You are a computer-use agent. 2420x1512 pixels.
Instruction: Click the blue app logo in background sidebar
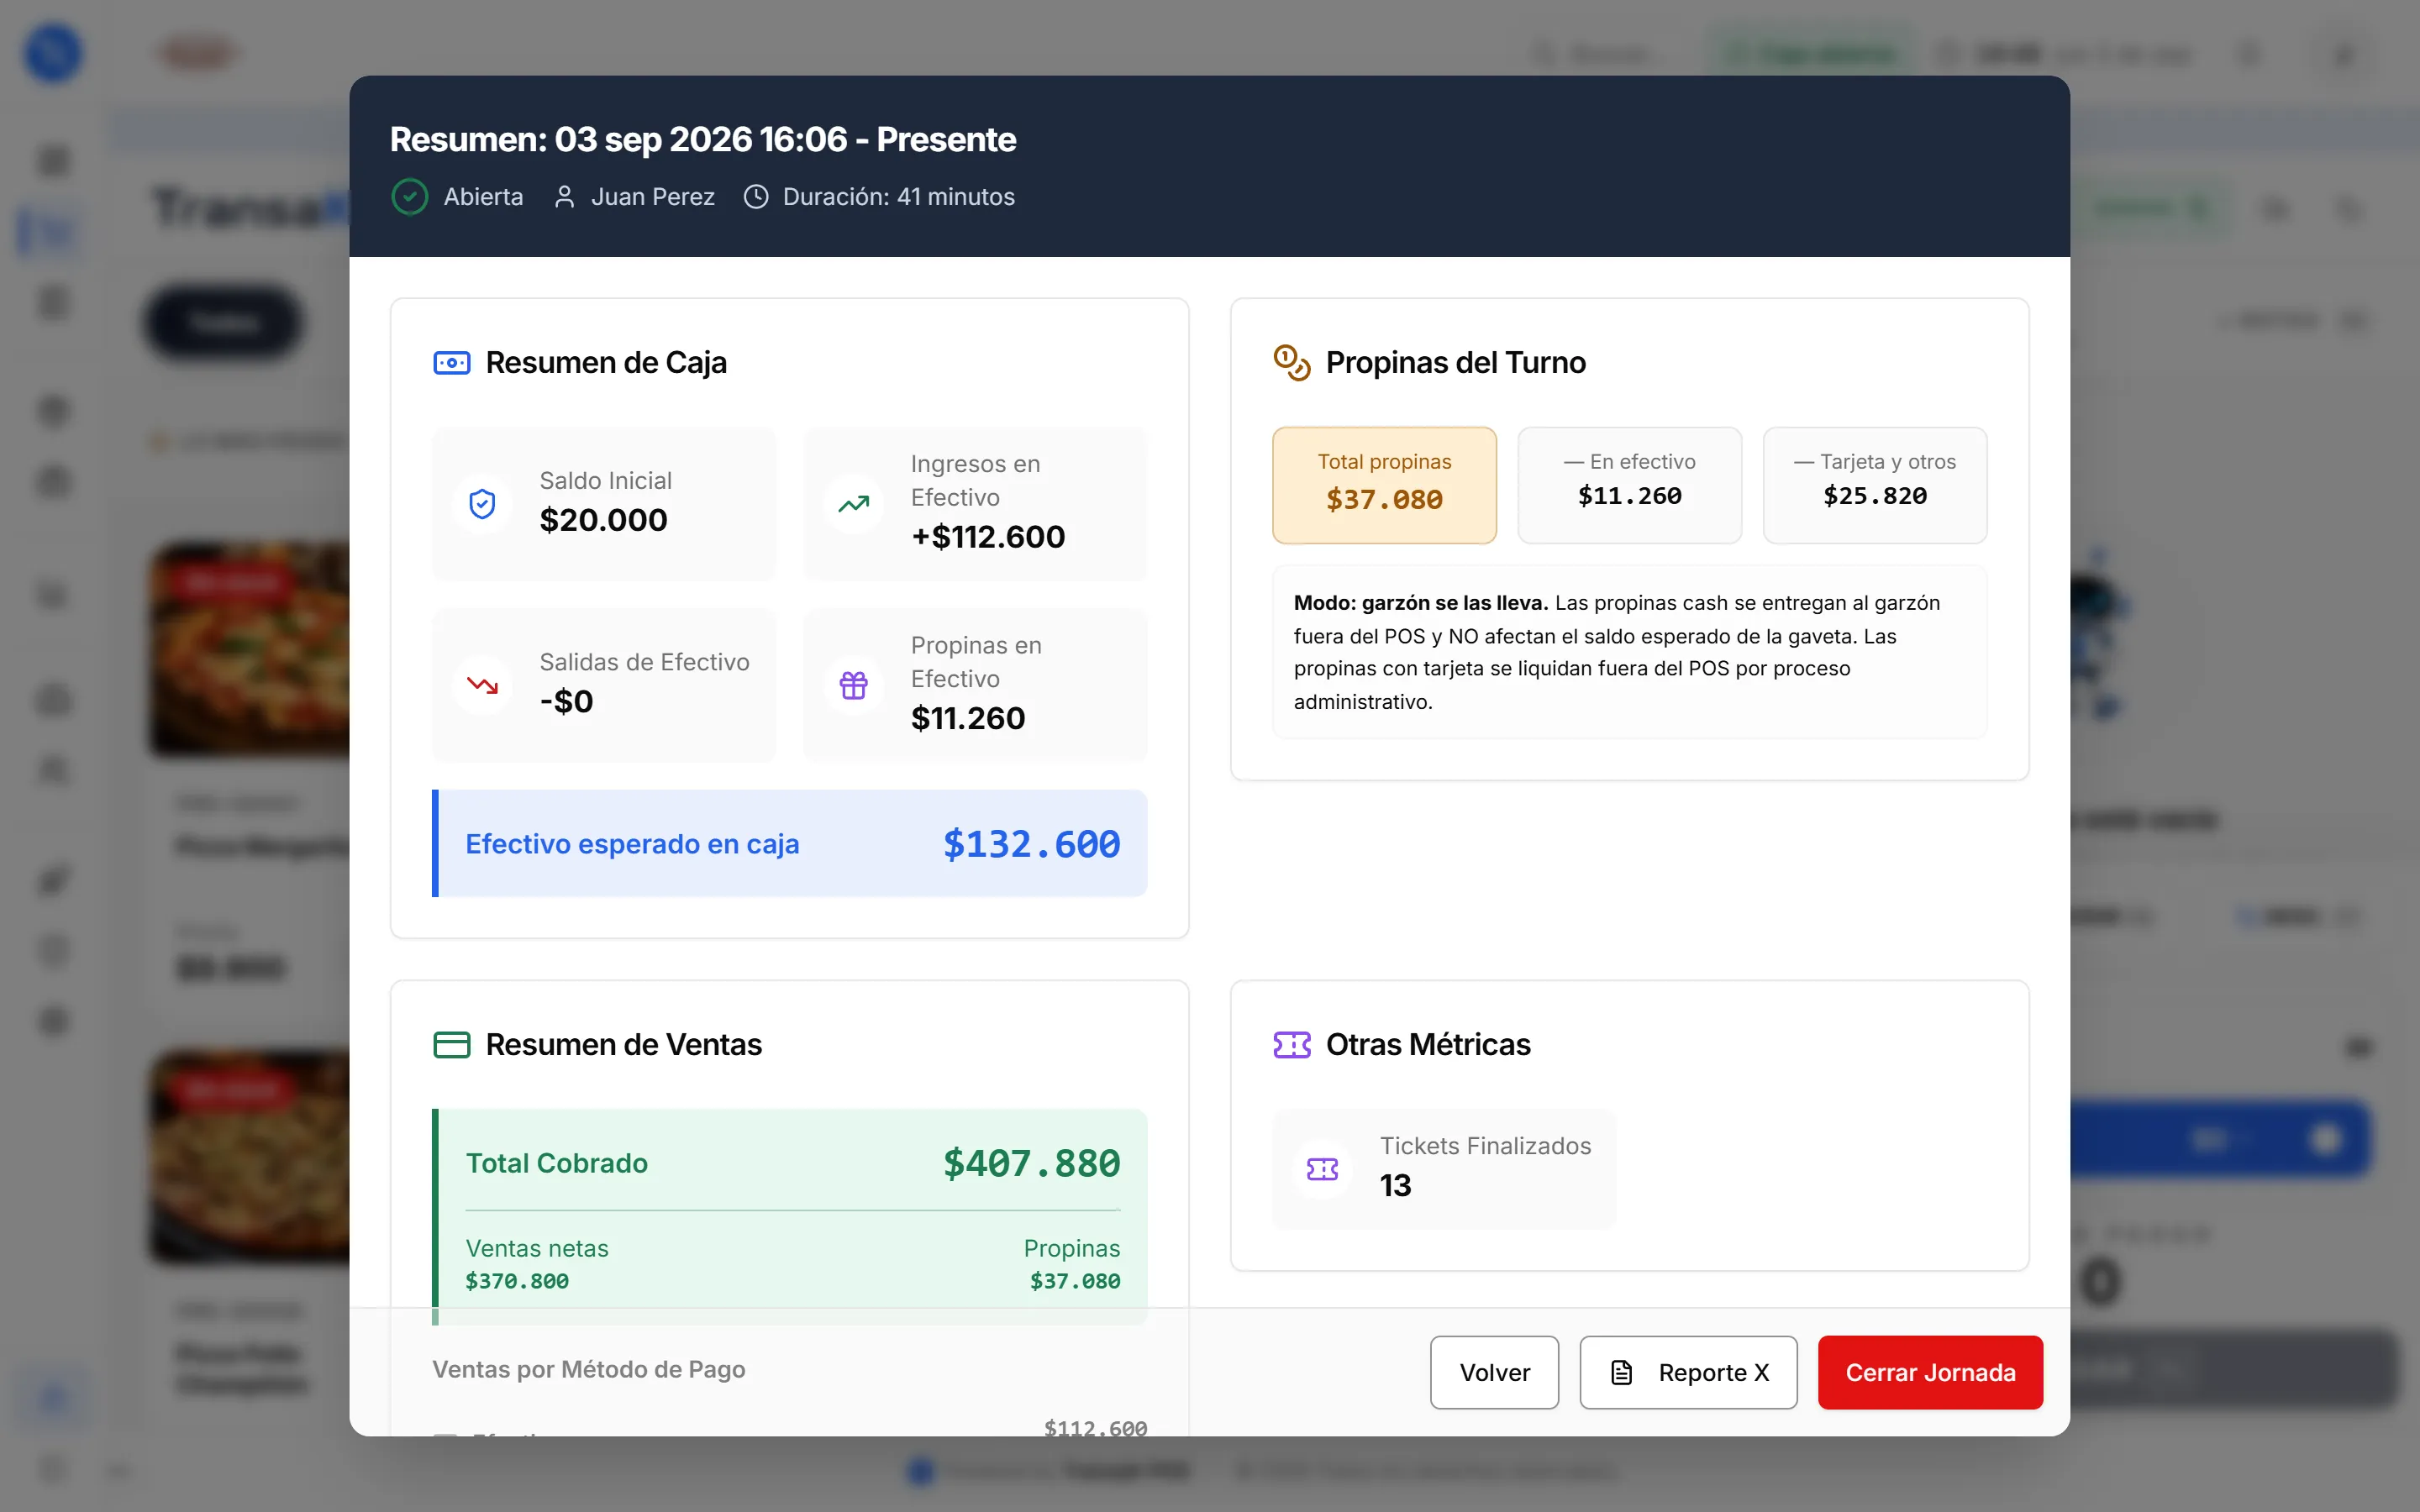pyautogui.click(x=53, y=52)
